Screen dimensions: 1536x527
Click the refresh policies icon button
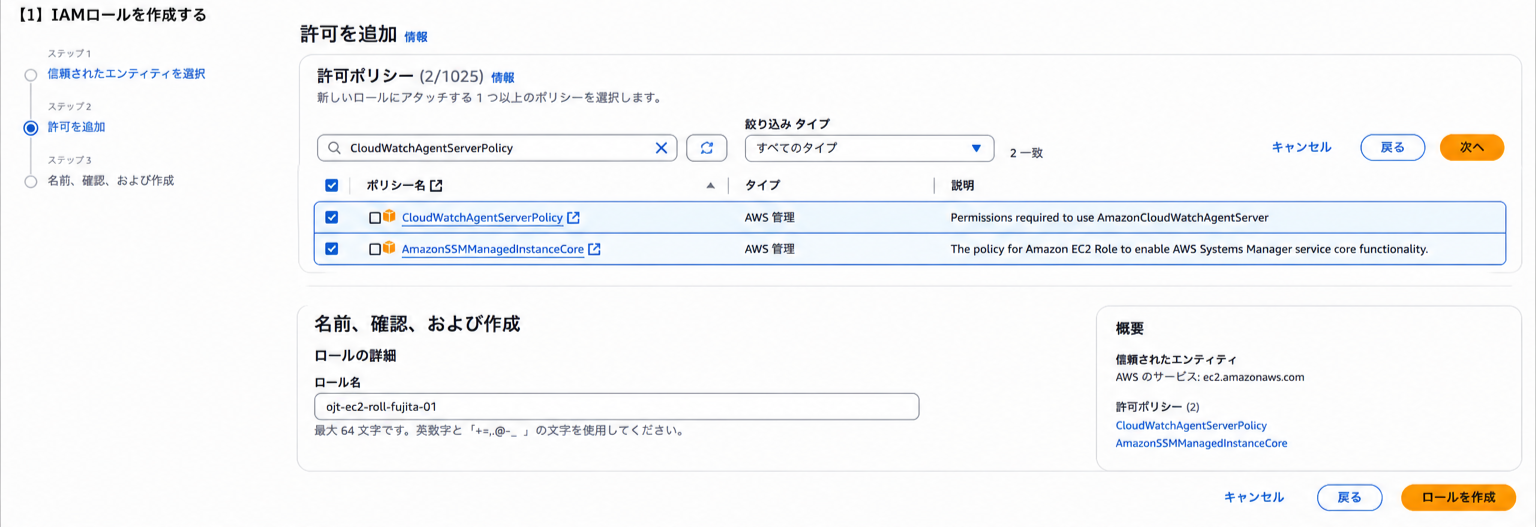pos(708,148)
